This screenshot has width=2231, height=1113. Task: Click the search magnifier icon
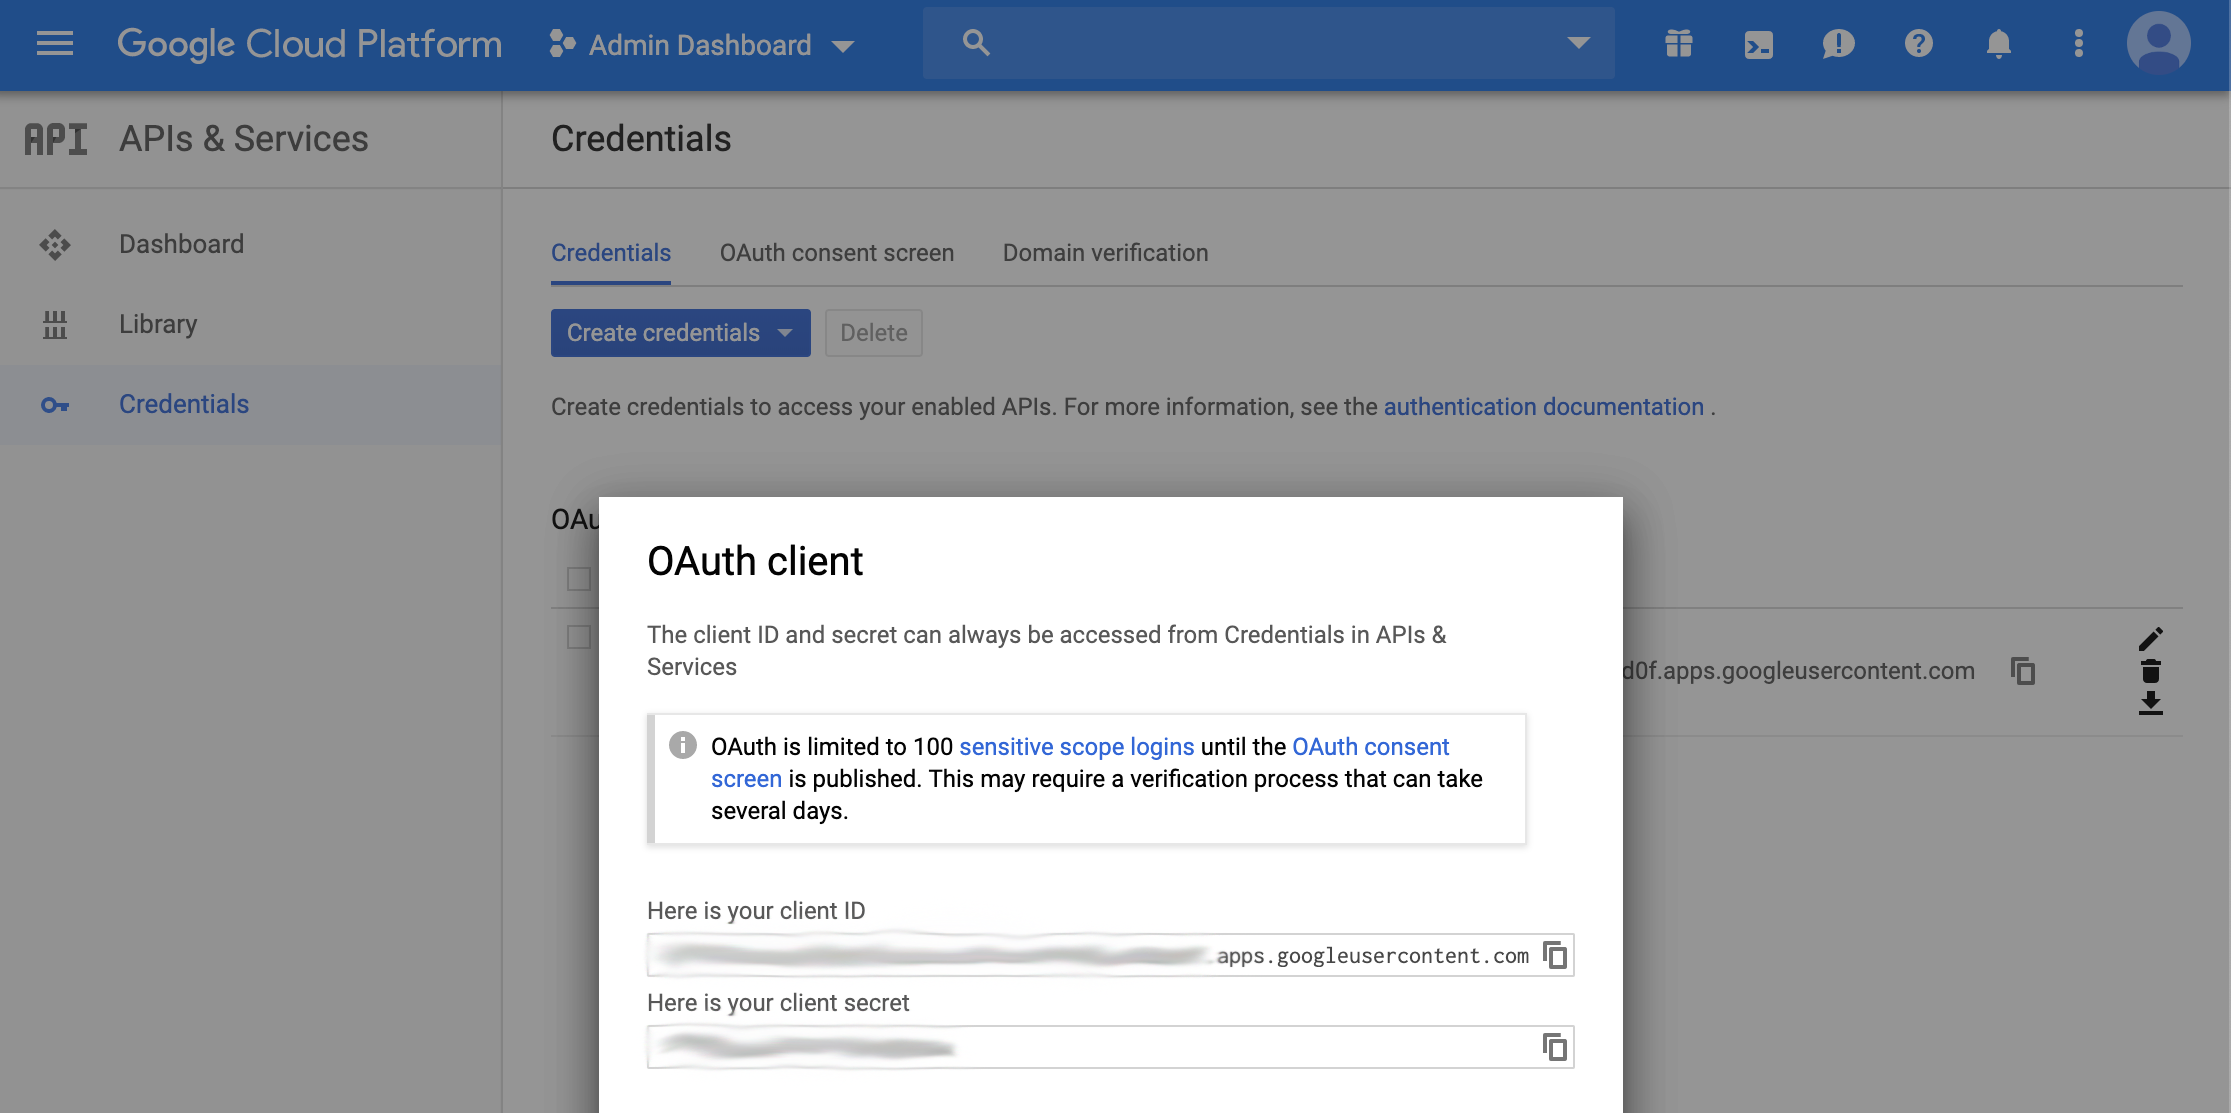point(975,43)
